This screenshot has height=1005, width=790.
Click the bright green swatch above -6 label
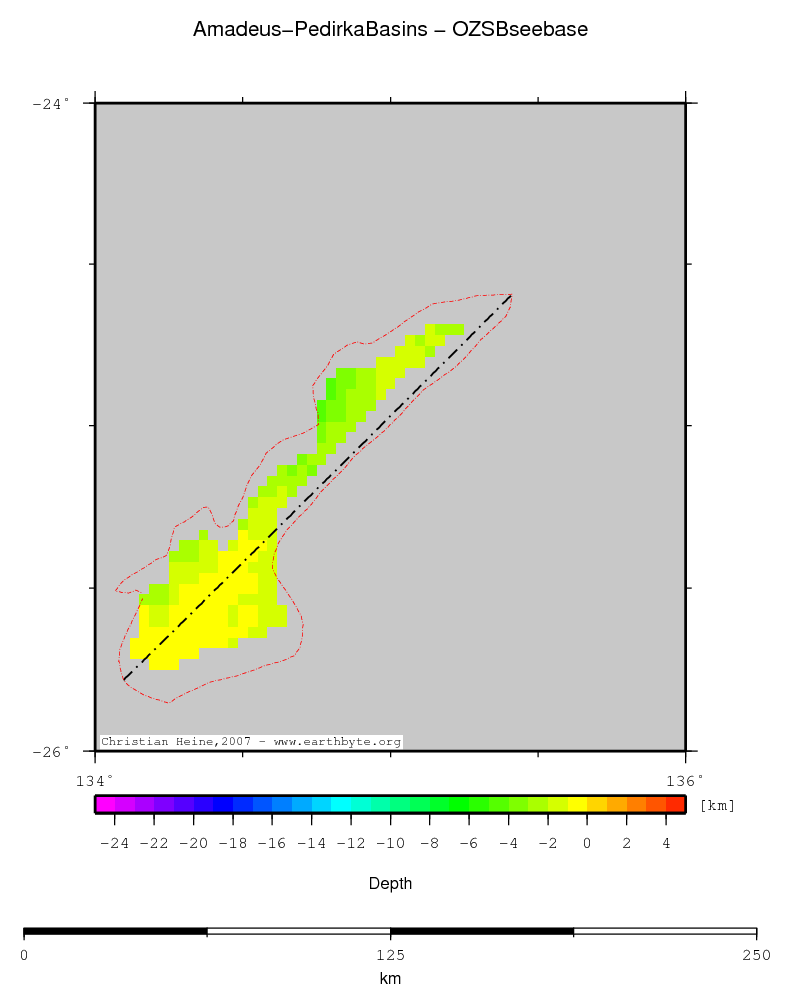(x=459, y=804)
